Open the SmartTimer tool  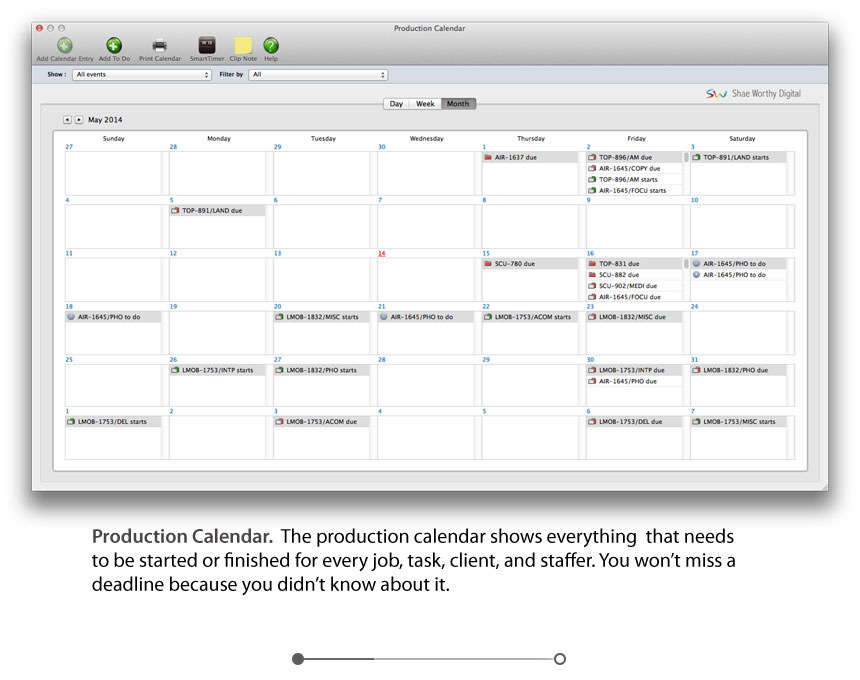pyautogui.click(x=207, y=45)
